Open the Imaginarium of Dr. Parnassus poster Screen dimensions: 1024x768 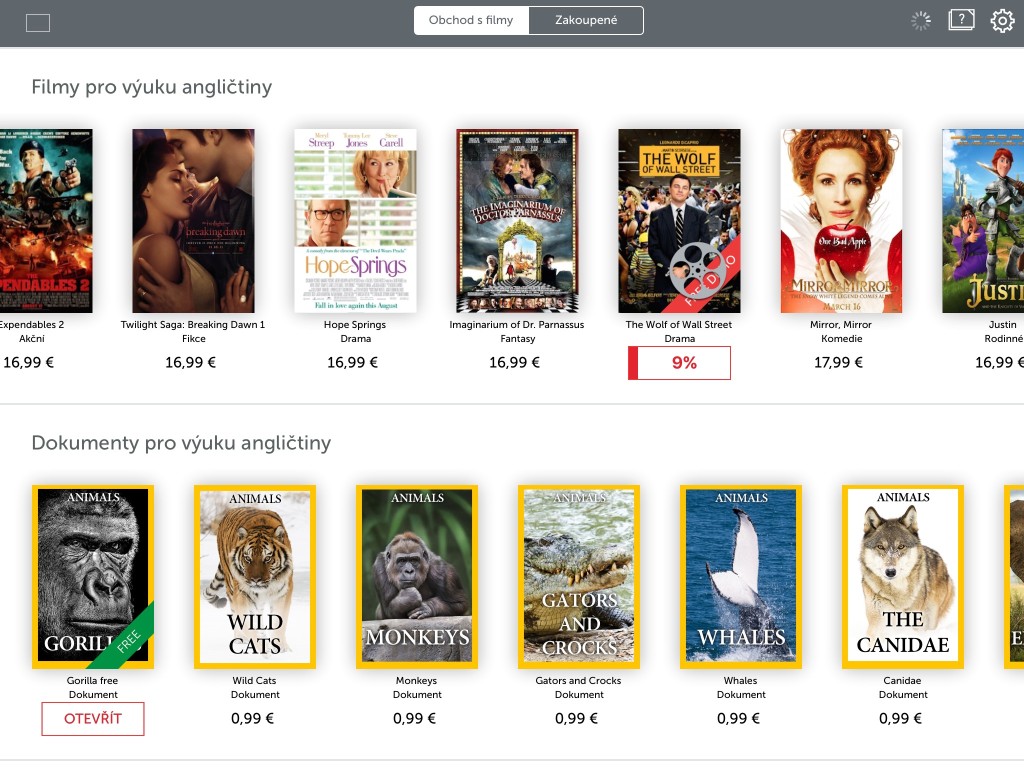[517, 221]
